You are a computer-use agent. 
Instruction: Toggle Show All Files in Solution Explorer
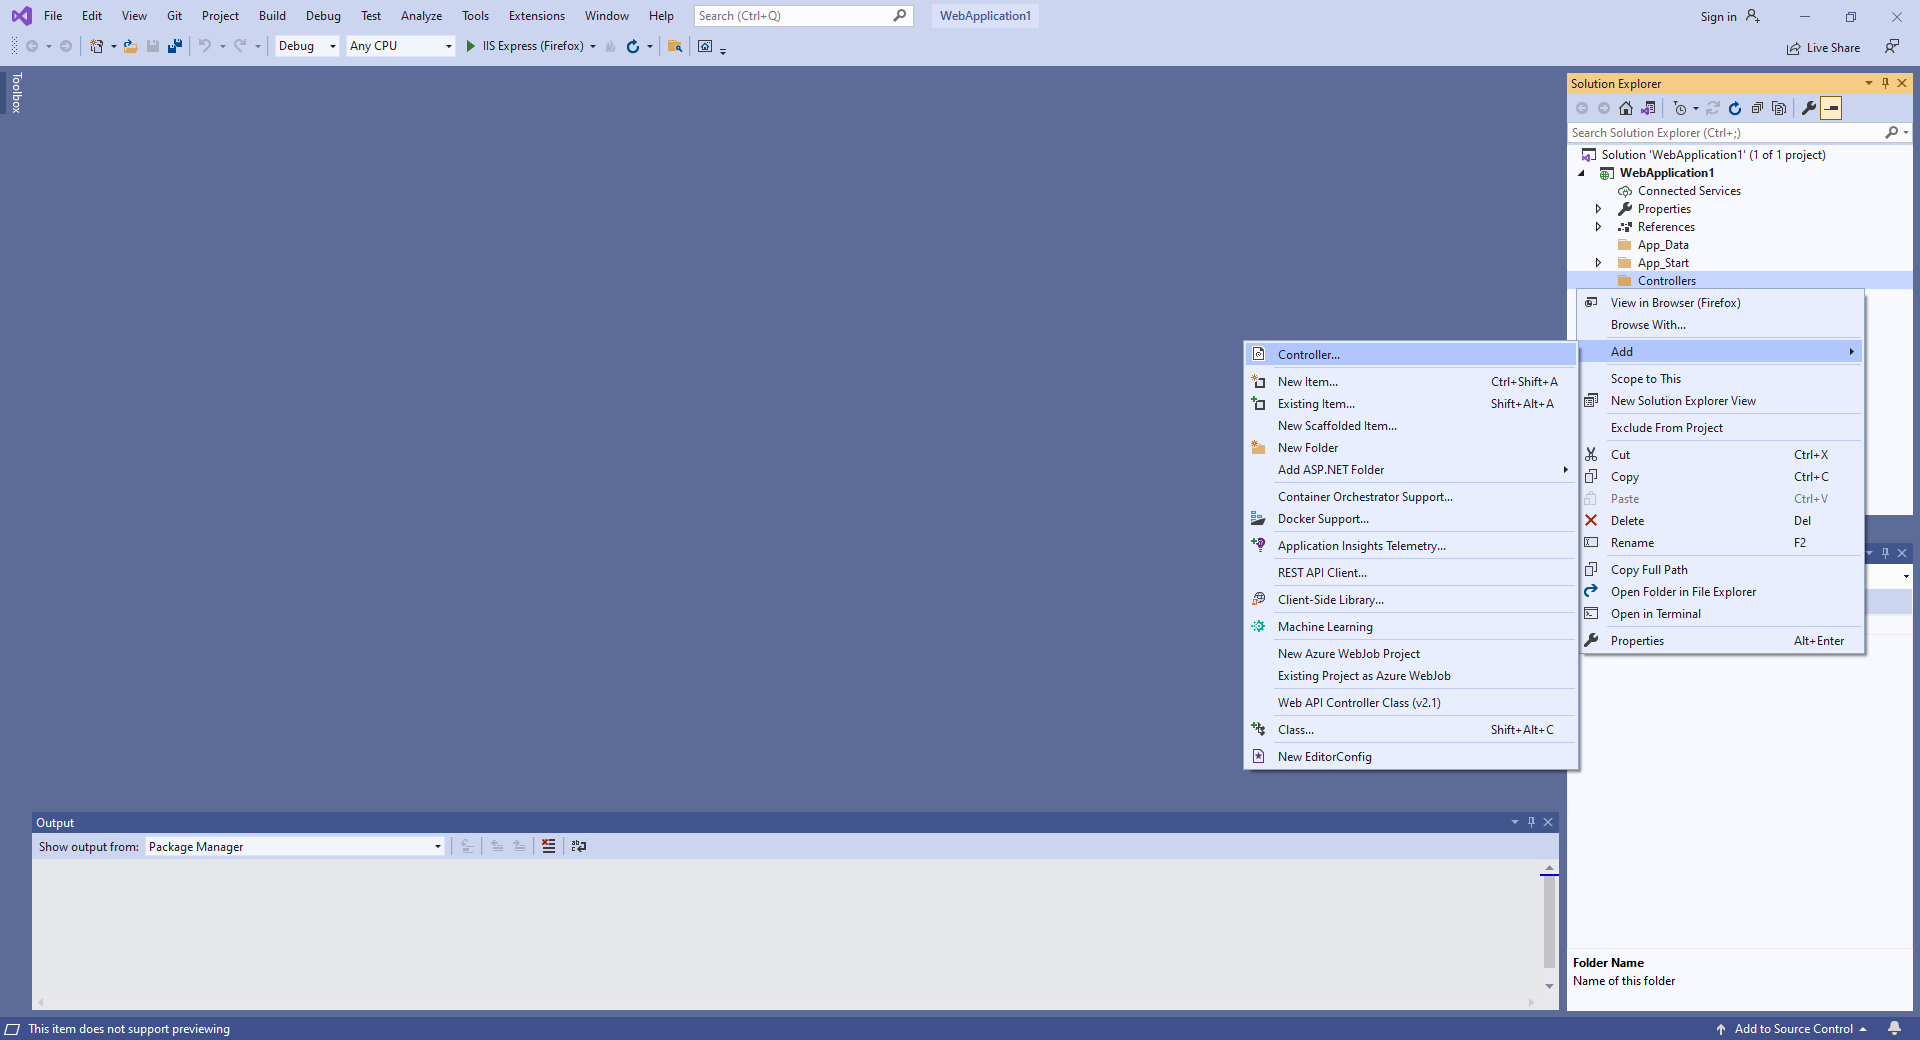(x=1779, y=108)
